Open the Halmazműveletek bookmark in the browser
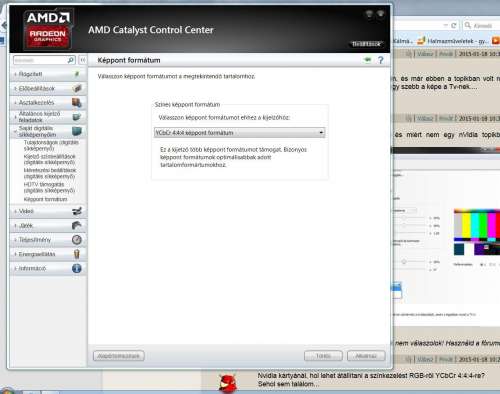This screenshot has height=394, width=500. (453, 41)
